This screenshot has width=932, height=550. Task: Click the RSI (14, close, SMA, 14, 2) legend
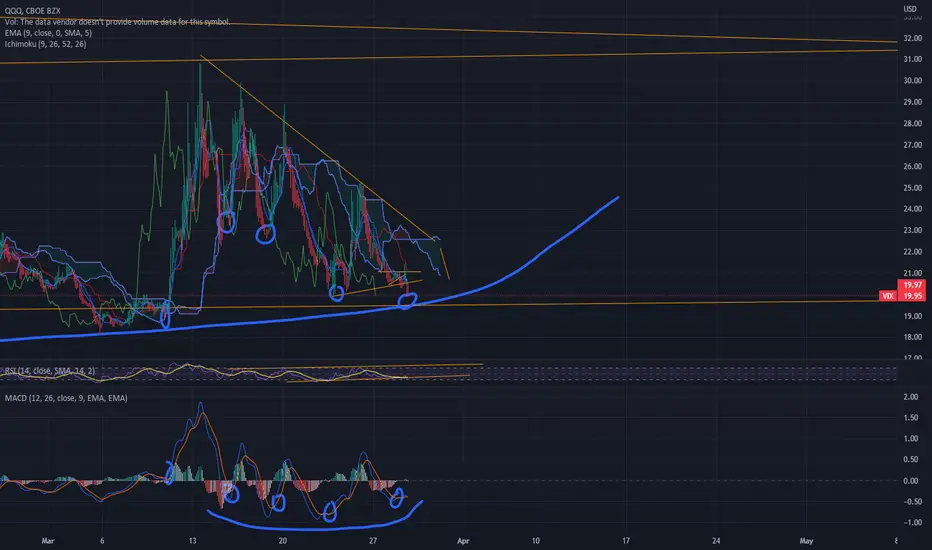coord(49,371)
